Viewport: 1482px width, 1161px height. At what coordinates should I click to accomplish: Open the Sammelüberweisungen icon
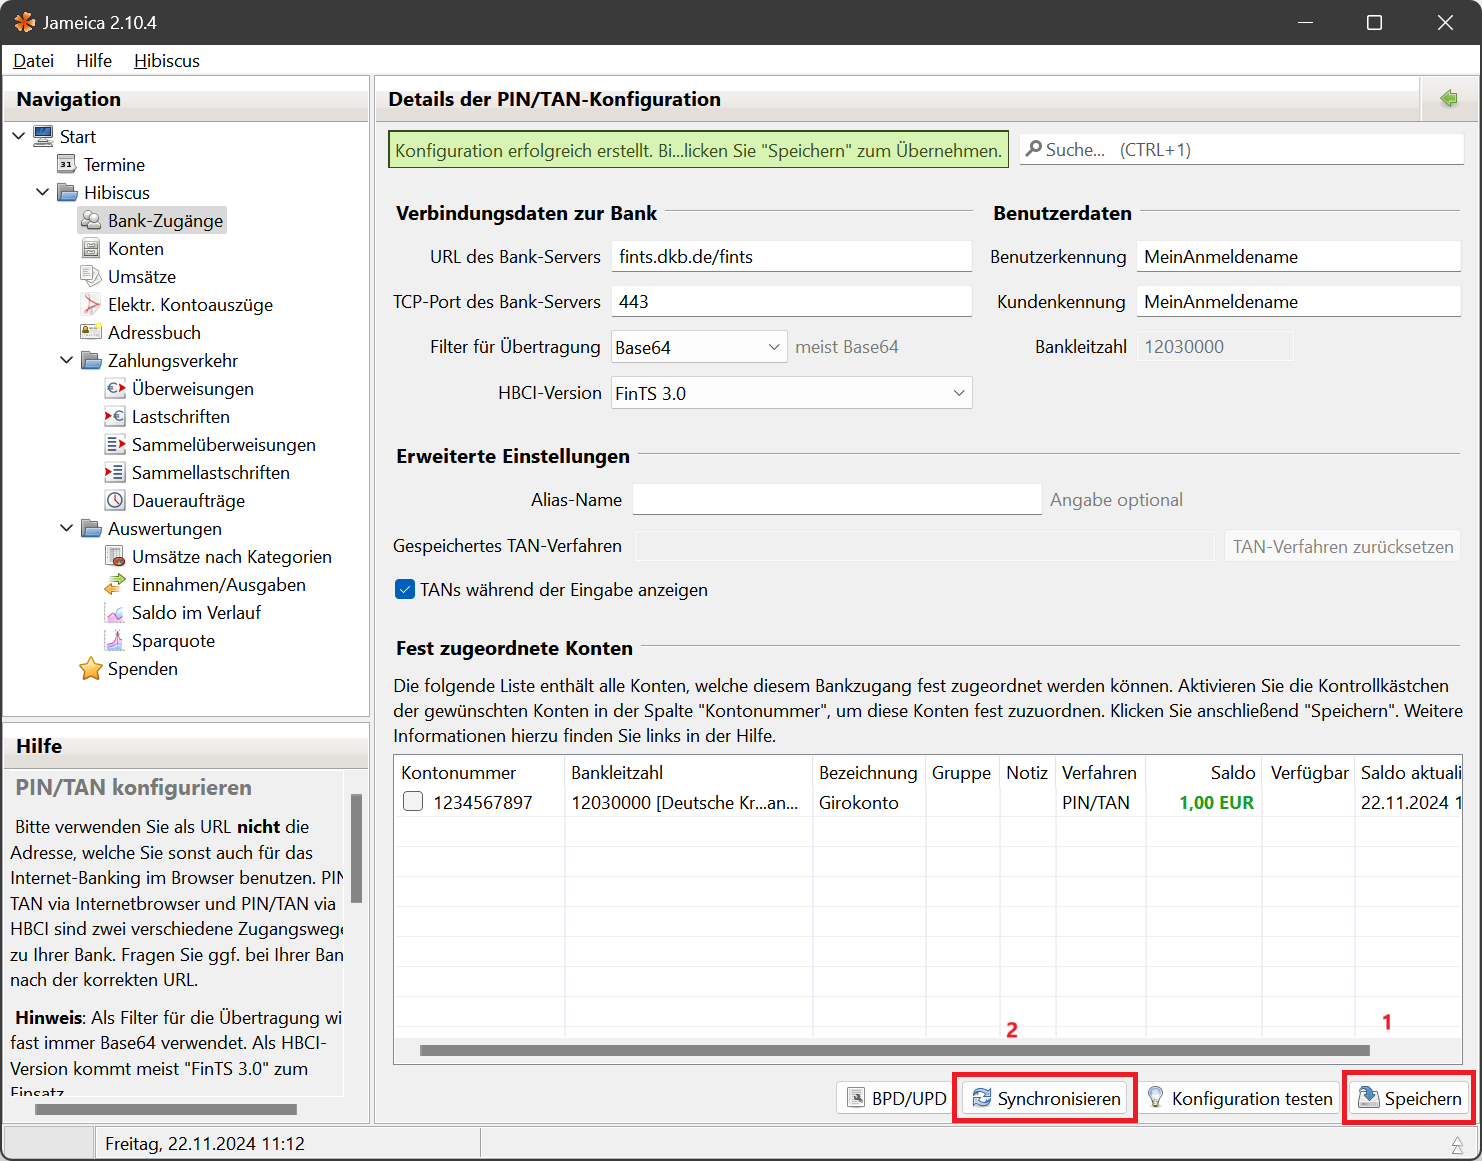tap(115, 444)
